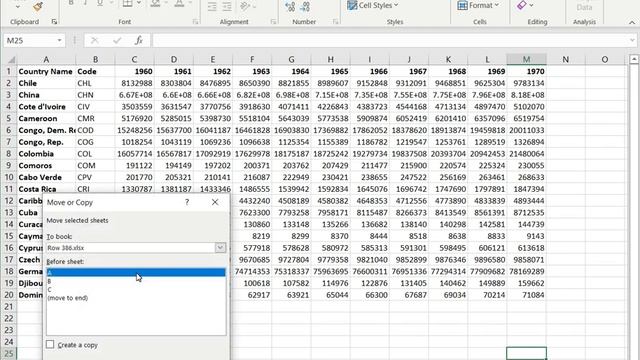Click the Select All corner triangle

click(x=11, y=60)
